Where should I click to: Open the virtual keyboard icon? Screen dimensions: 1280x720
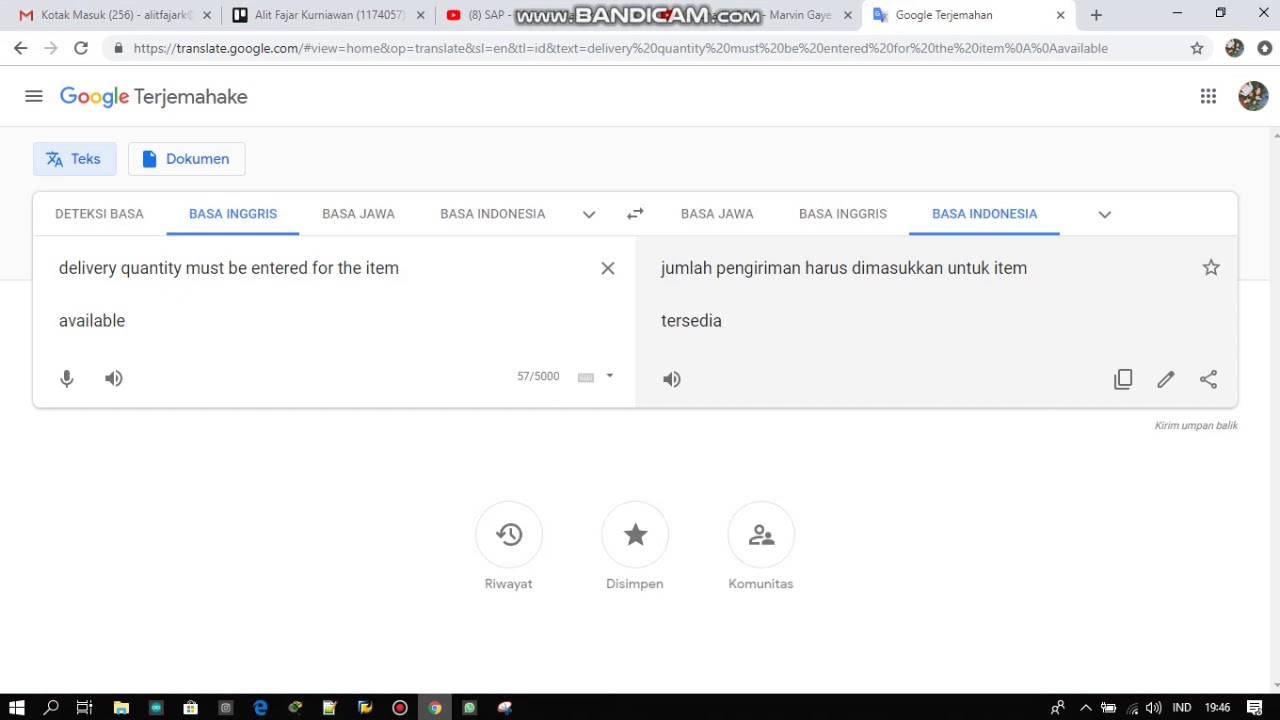(586, 377)
